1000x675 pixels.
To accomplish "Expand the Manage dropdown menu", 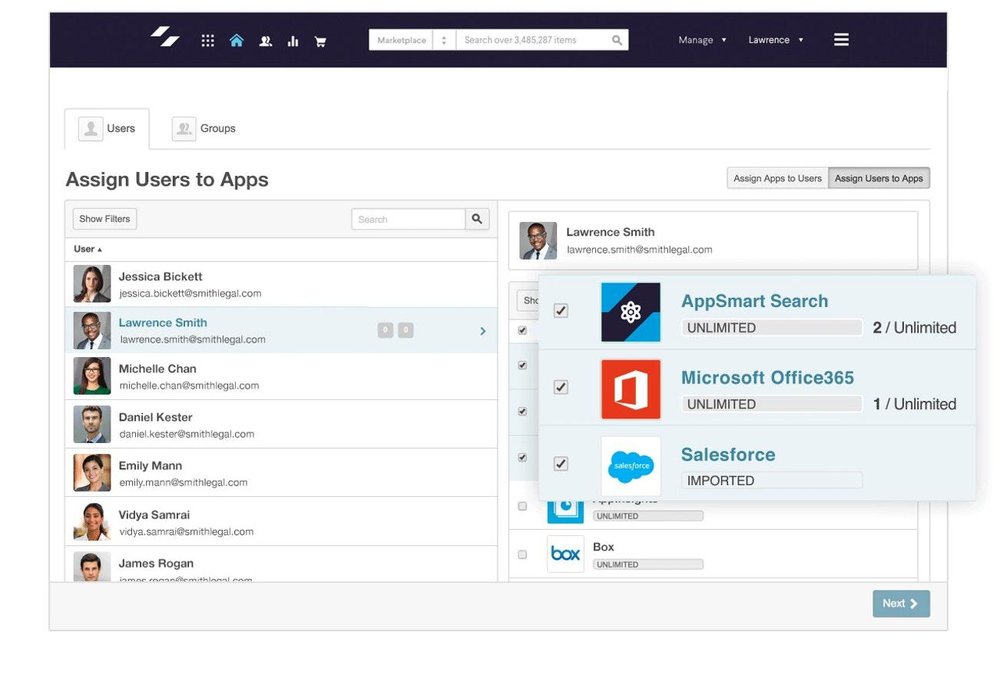I will pos(702,40).
